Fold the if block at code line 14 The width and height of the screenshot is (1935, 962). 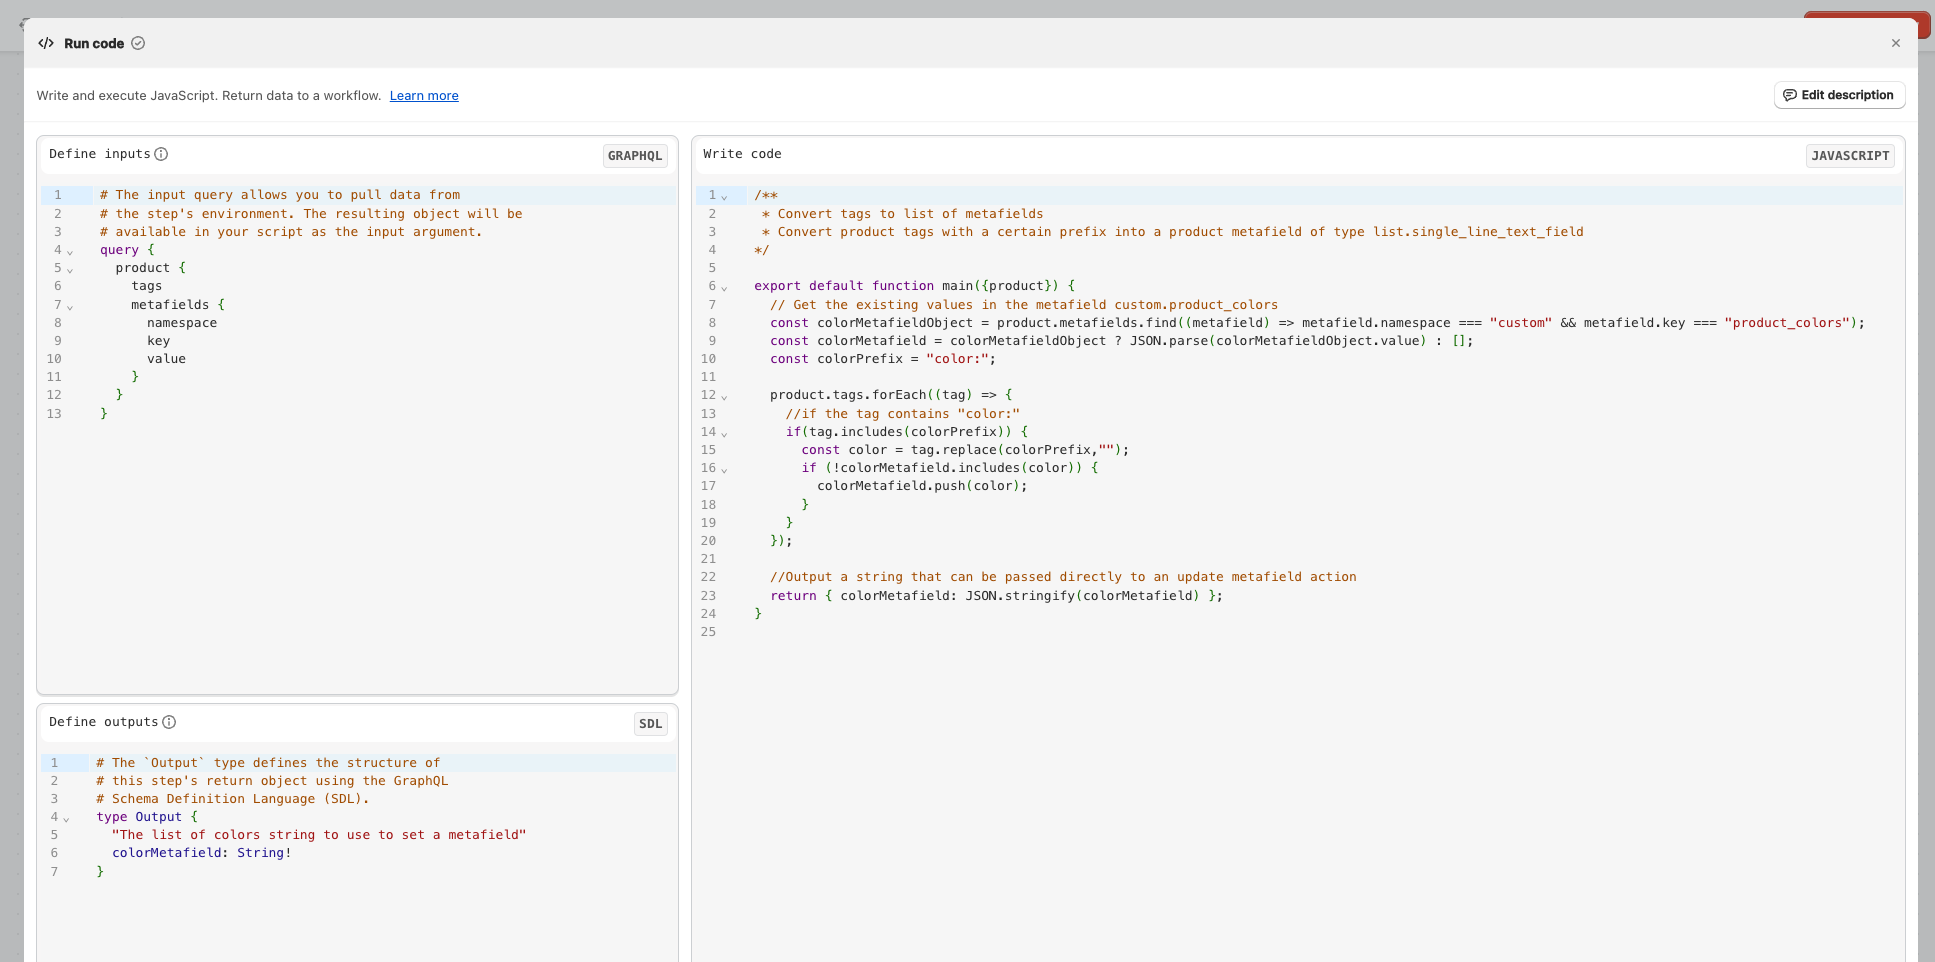click(x=724, y=433)
